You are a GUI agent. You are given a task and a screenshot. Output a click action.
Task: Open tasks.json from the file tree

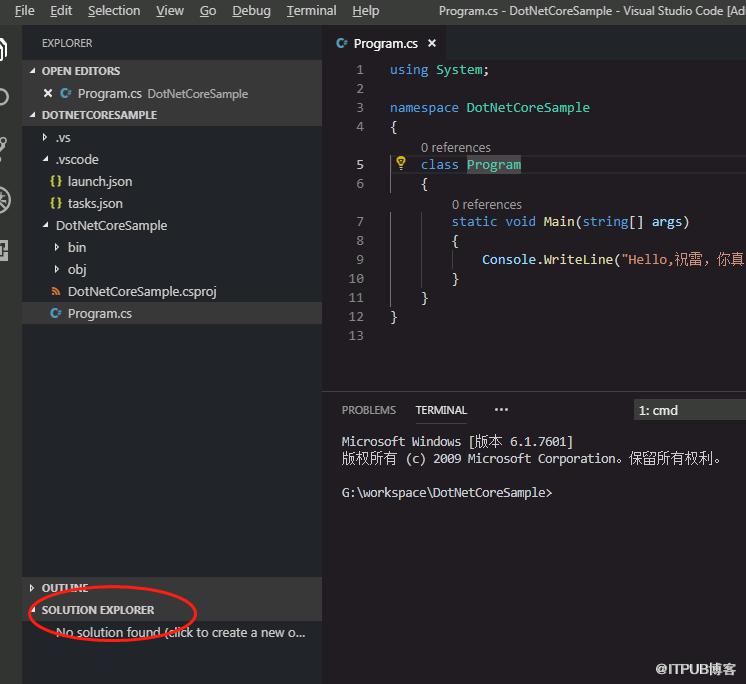pyautogui.click(x=172, y=203)
